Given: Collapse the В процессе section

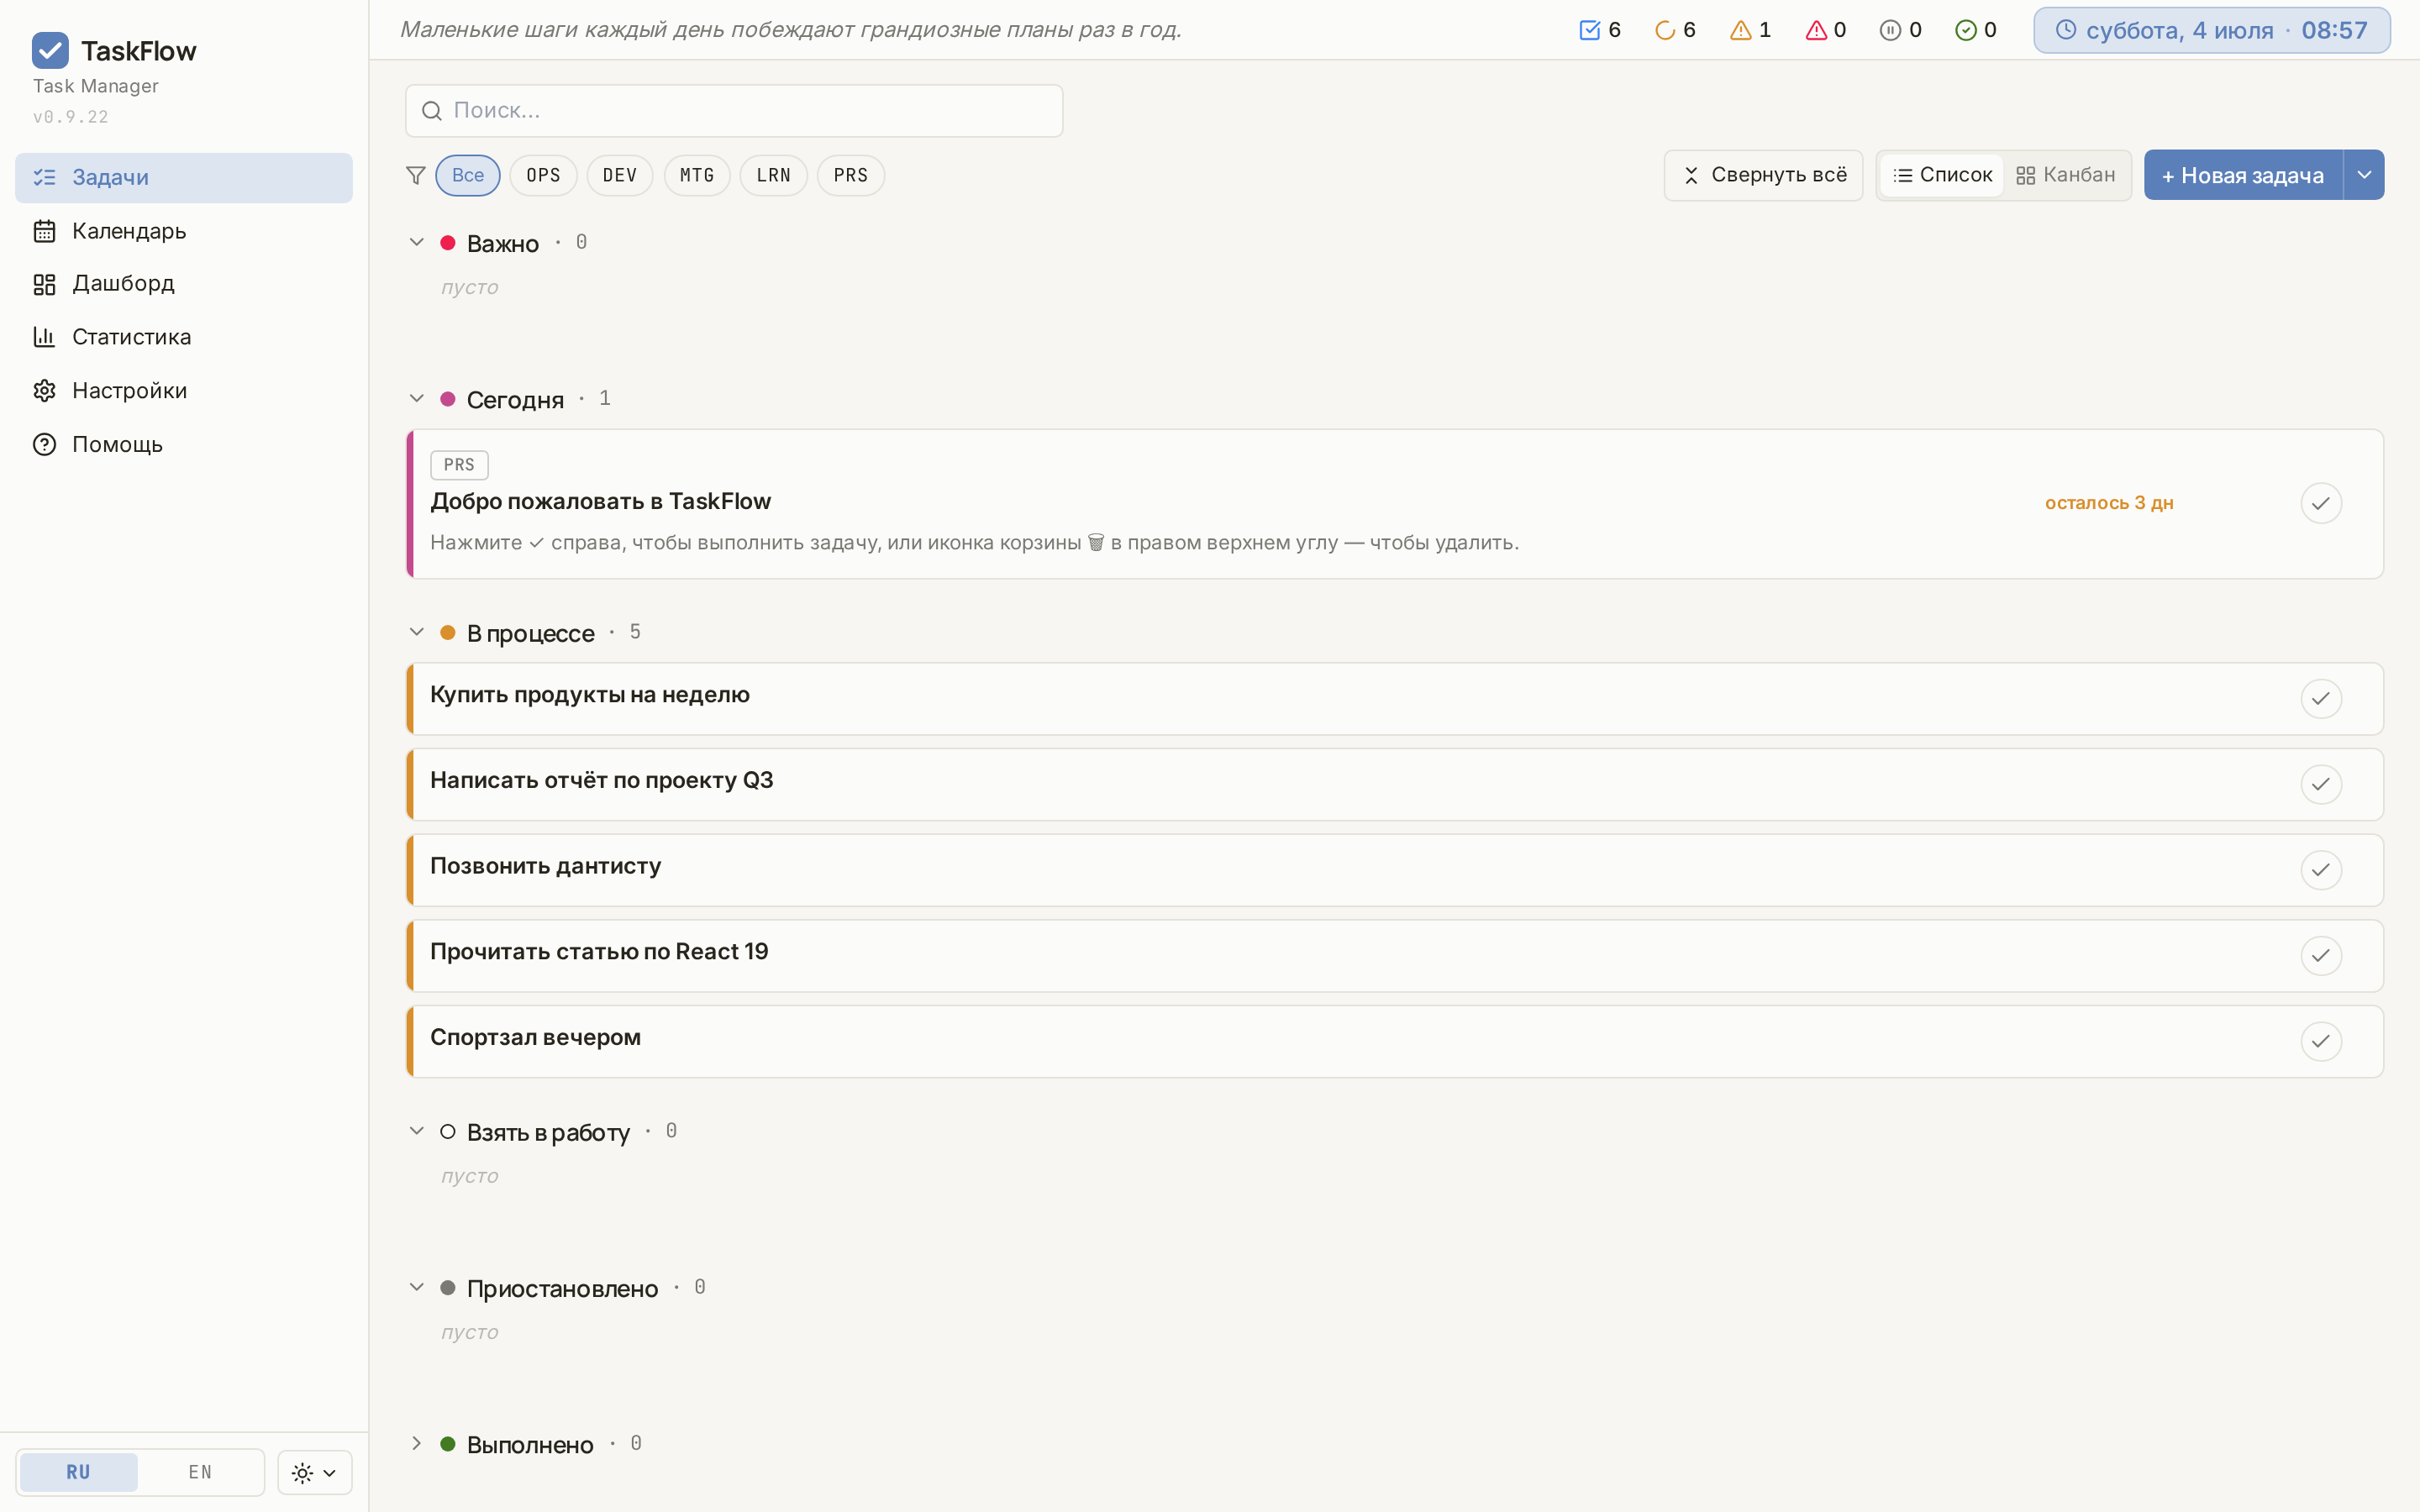Looking at the screenshot, I should tap(417, 633).
